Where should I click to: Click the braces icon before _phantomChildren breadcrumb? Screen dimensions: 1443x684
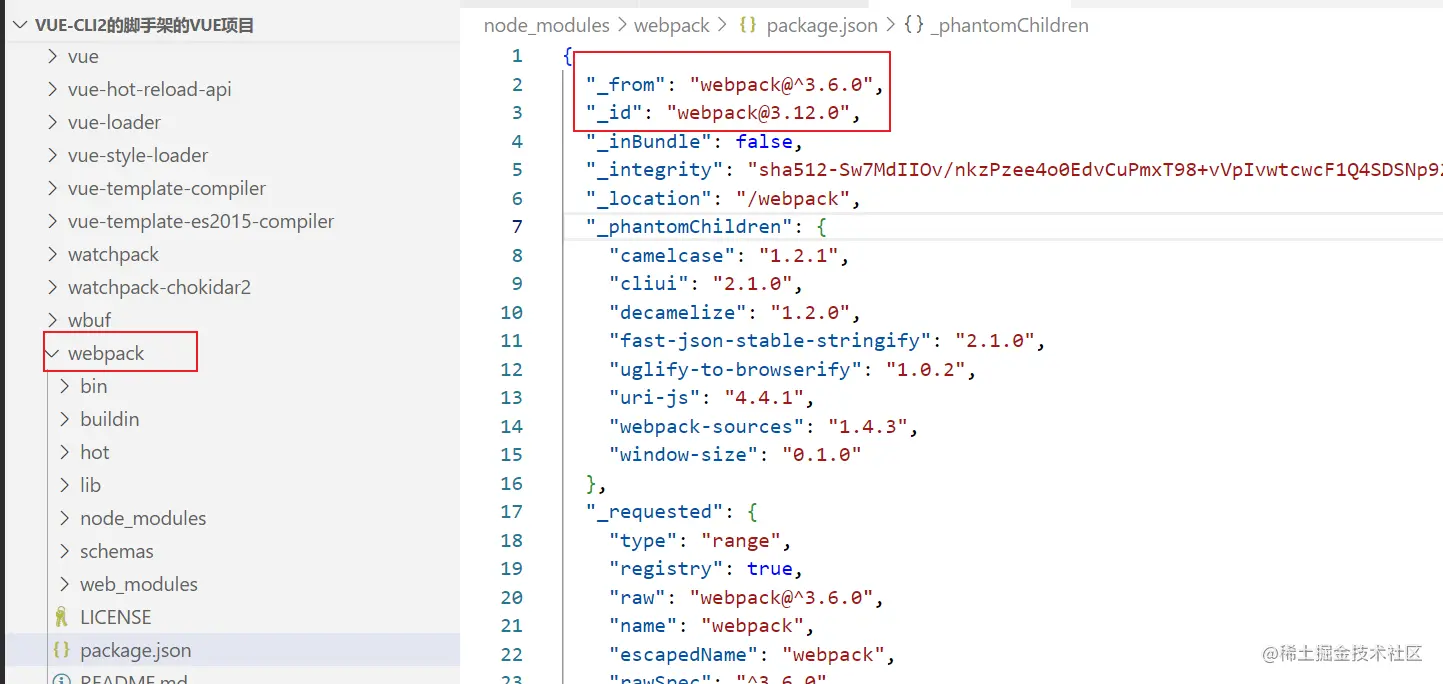pos(914,25)
